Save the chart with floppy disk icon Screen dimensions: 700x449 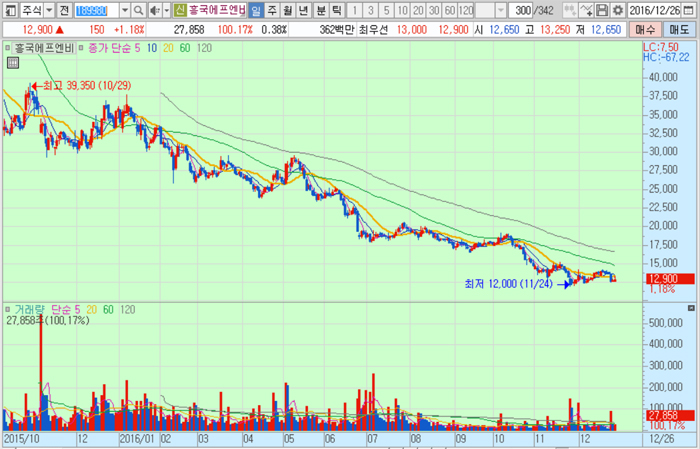click(x=602, y=10)
